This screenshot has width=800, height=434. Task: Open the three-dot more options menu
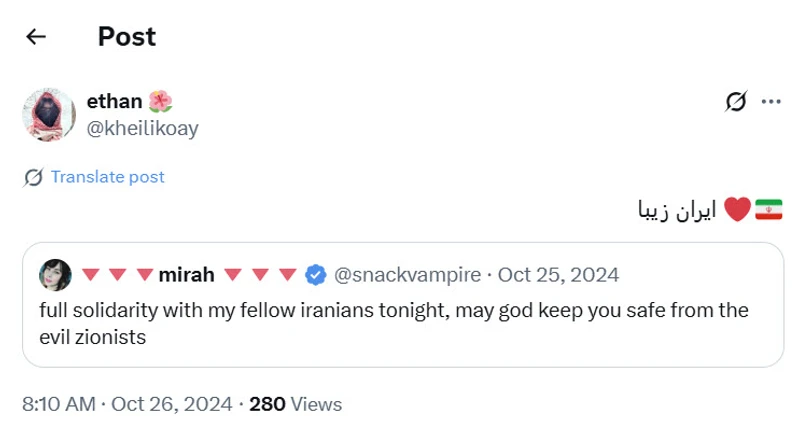(771, 101)
